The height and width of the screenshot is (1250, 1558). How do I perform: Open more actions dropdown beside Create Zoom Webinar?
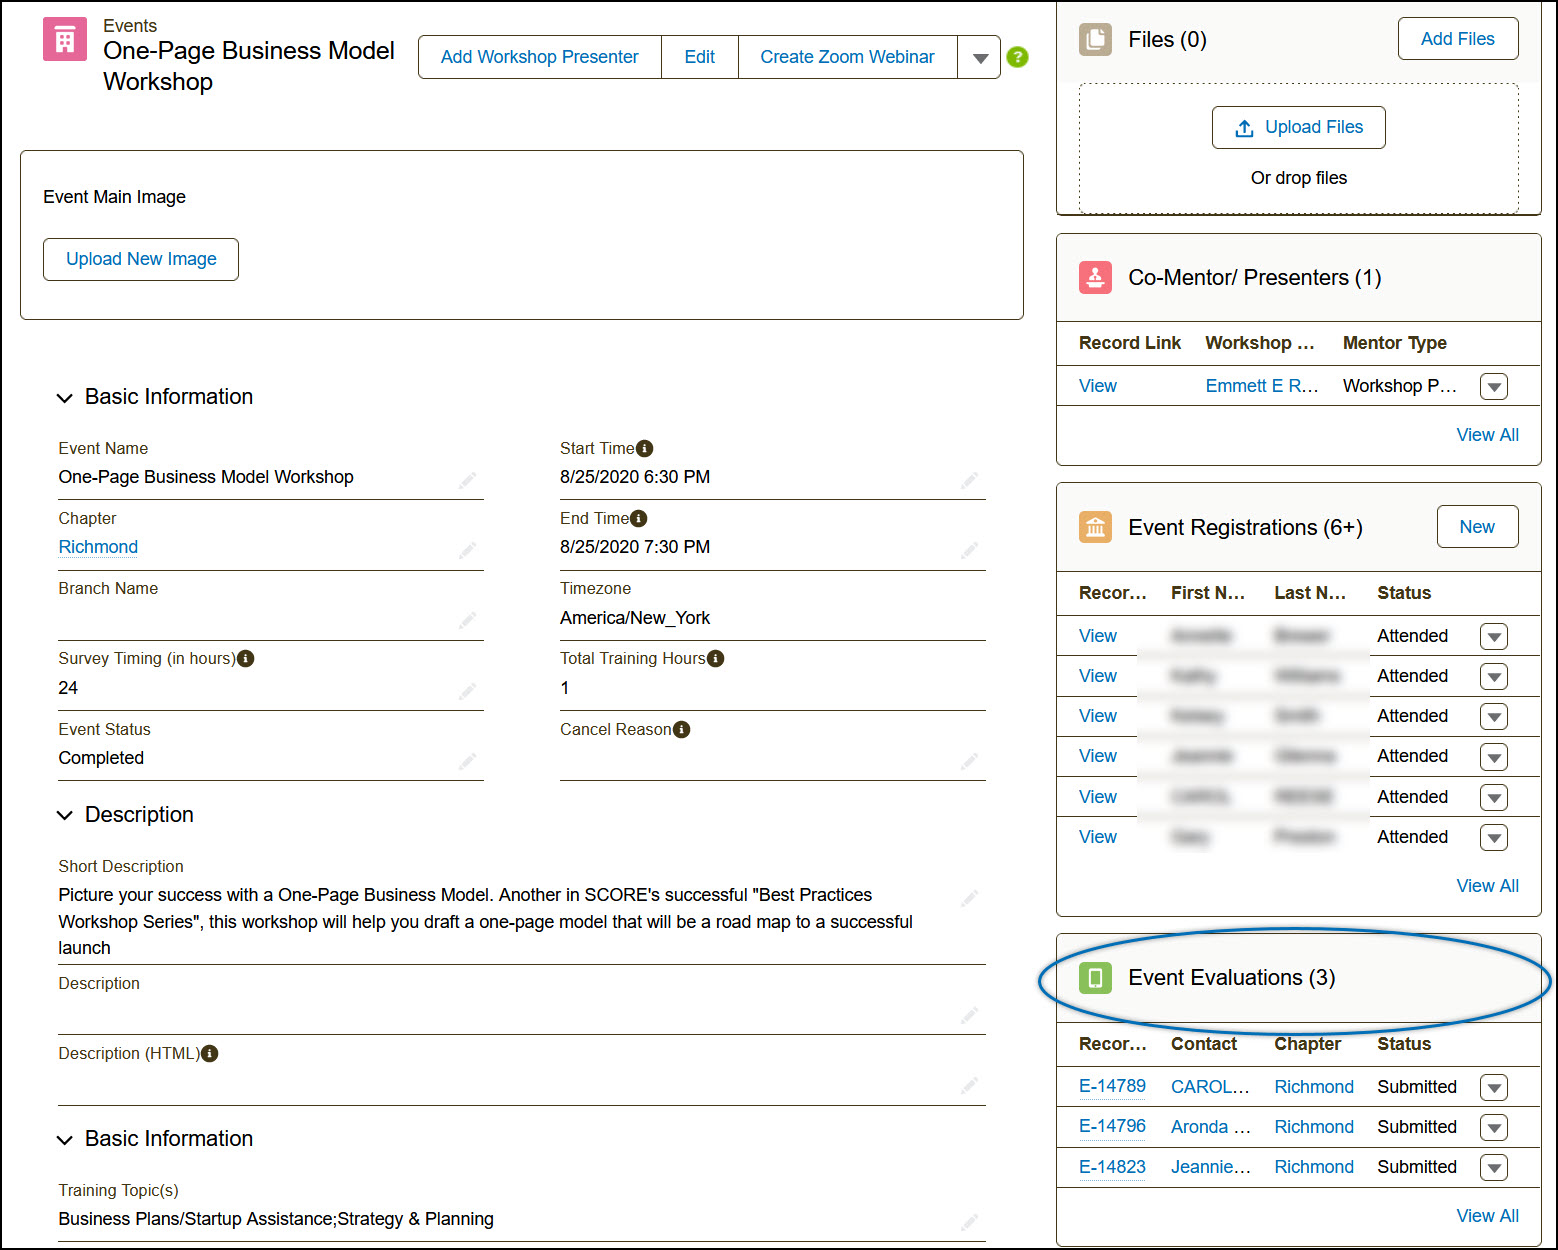tap(980, 58)
